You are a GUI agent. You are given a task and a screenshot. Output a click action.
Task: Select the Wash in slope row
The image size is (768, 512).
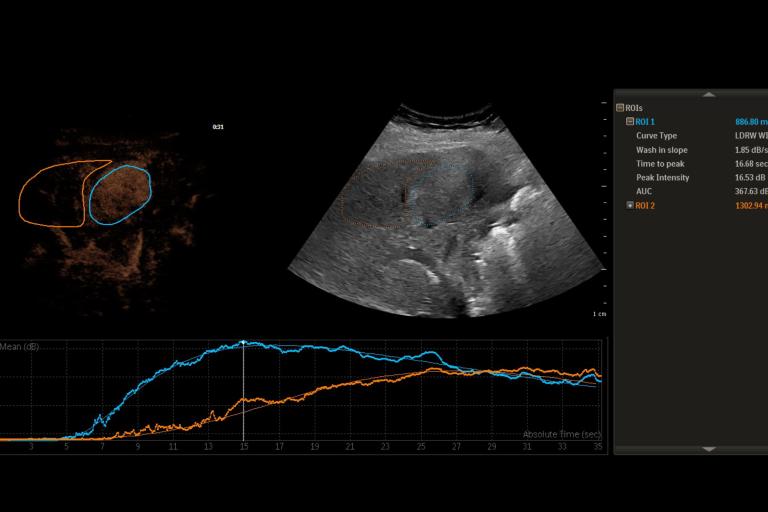click(661, 149)
